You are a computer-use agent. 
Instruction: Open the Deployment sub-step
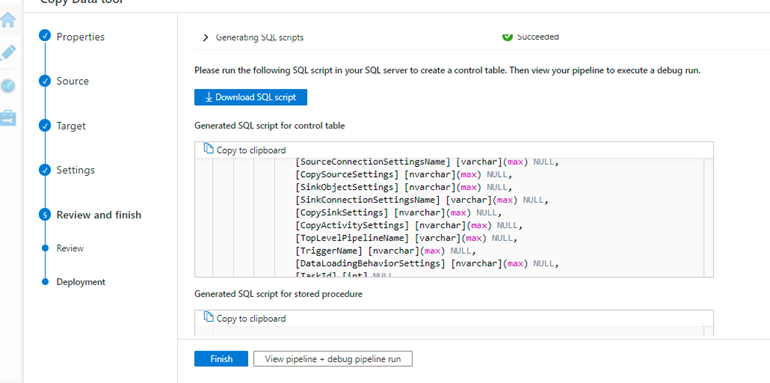[81, 282]
